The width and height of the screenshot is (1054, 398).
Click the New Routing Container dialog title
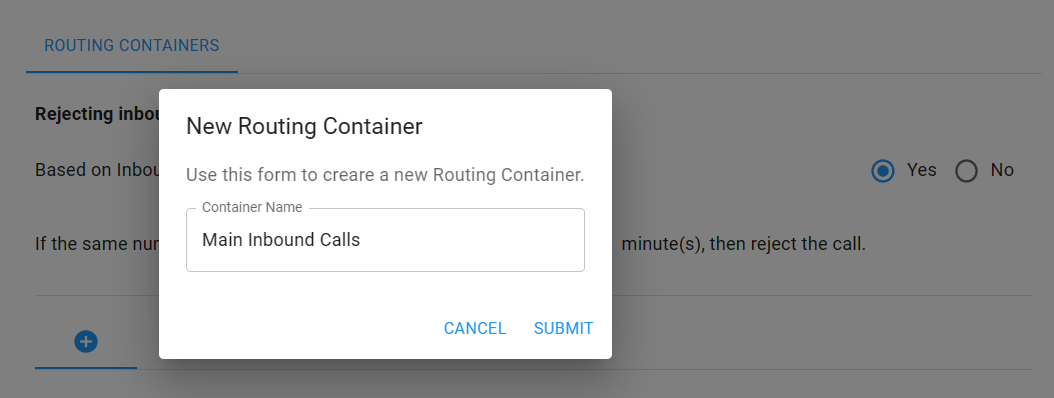(x=304, y=126)
